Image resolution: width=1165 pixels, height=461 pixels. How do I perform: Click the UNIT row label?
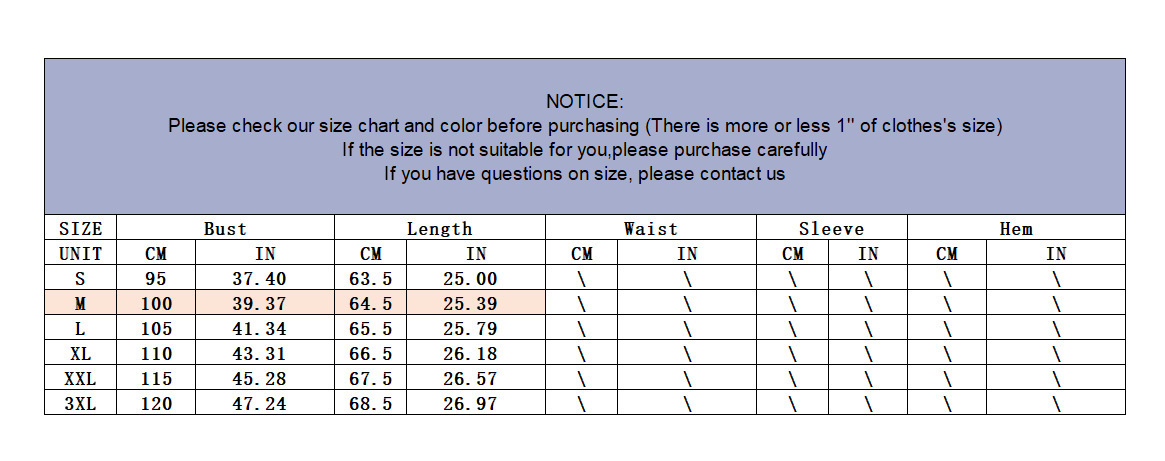tap(81, 254)
